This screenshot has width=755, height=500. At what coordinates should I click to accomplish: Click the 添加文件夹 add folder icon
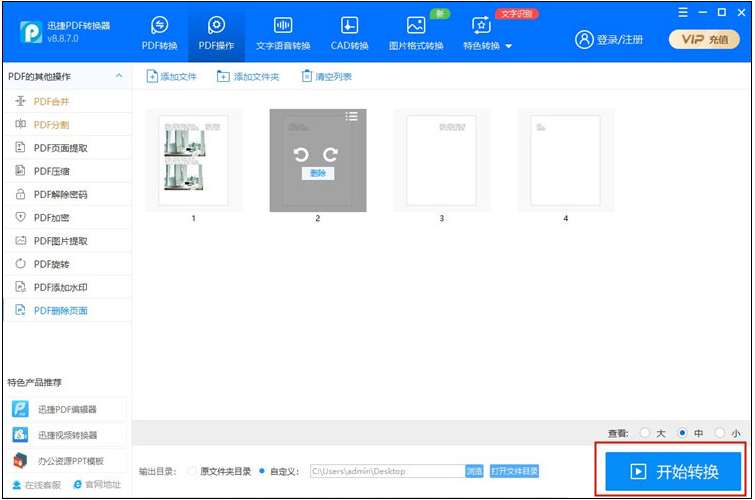tap(223, 77)
